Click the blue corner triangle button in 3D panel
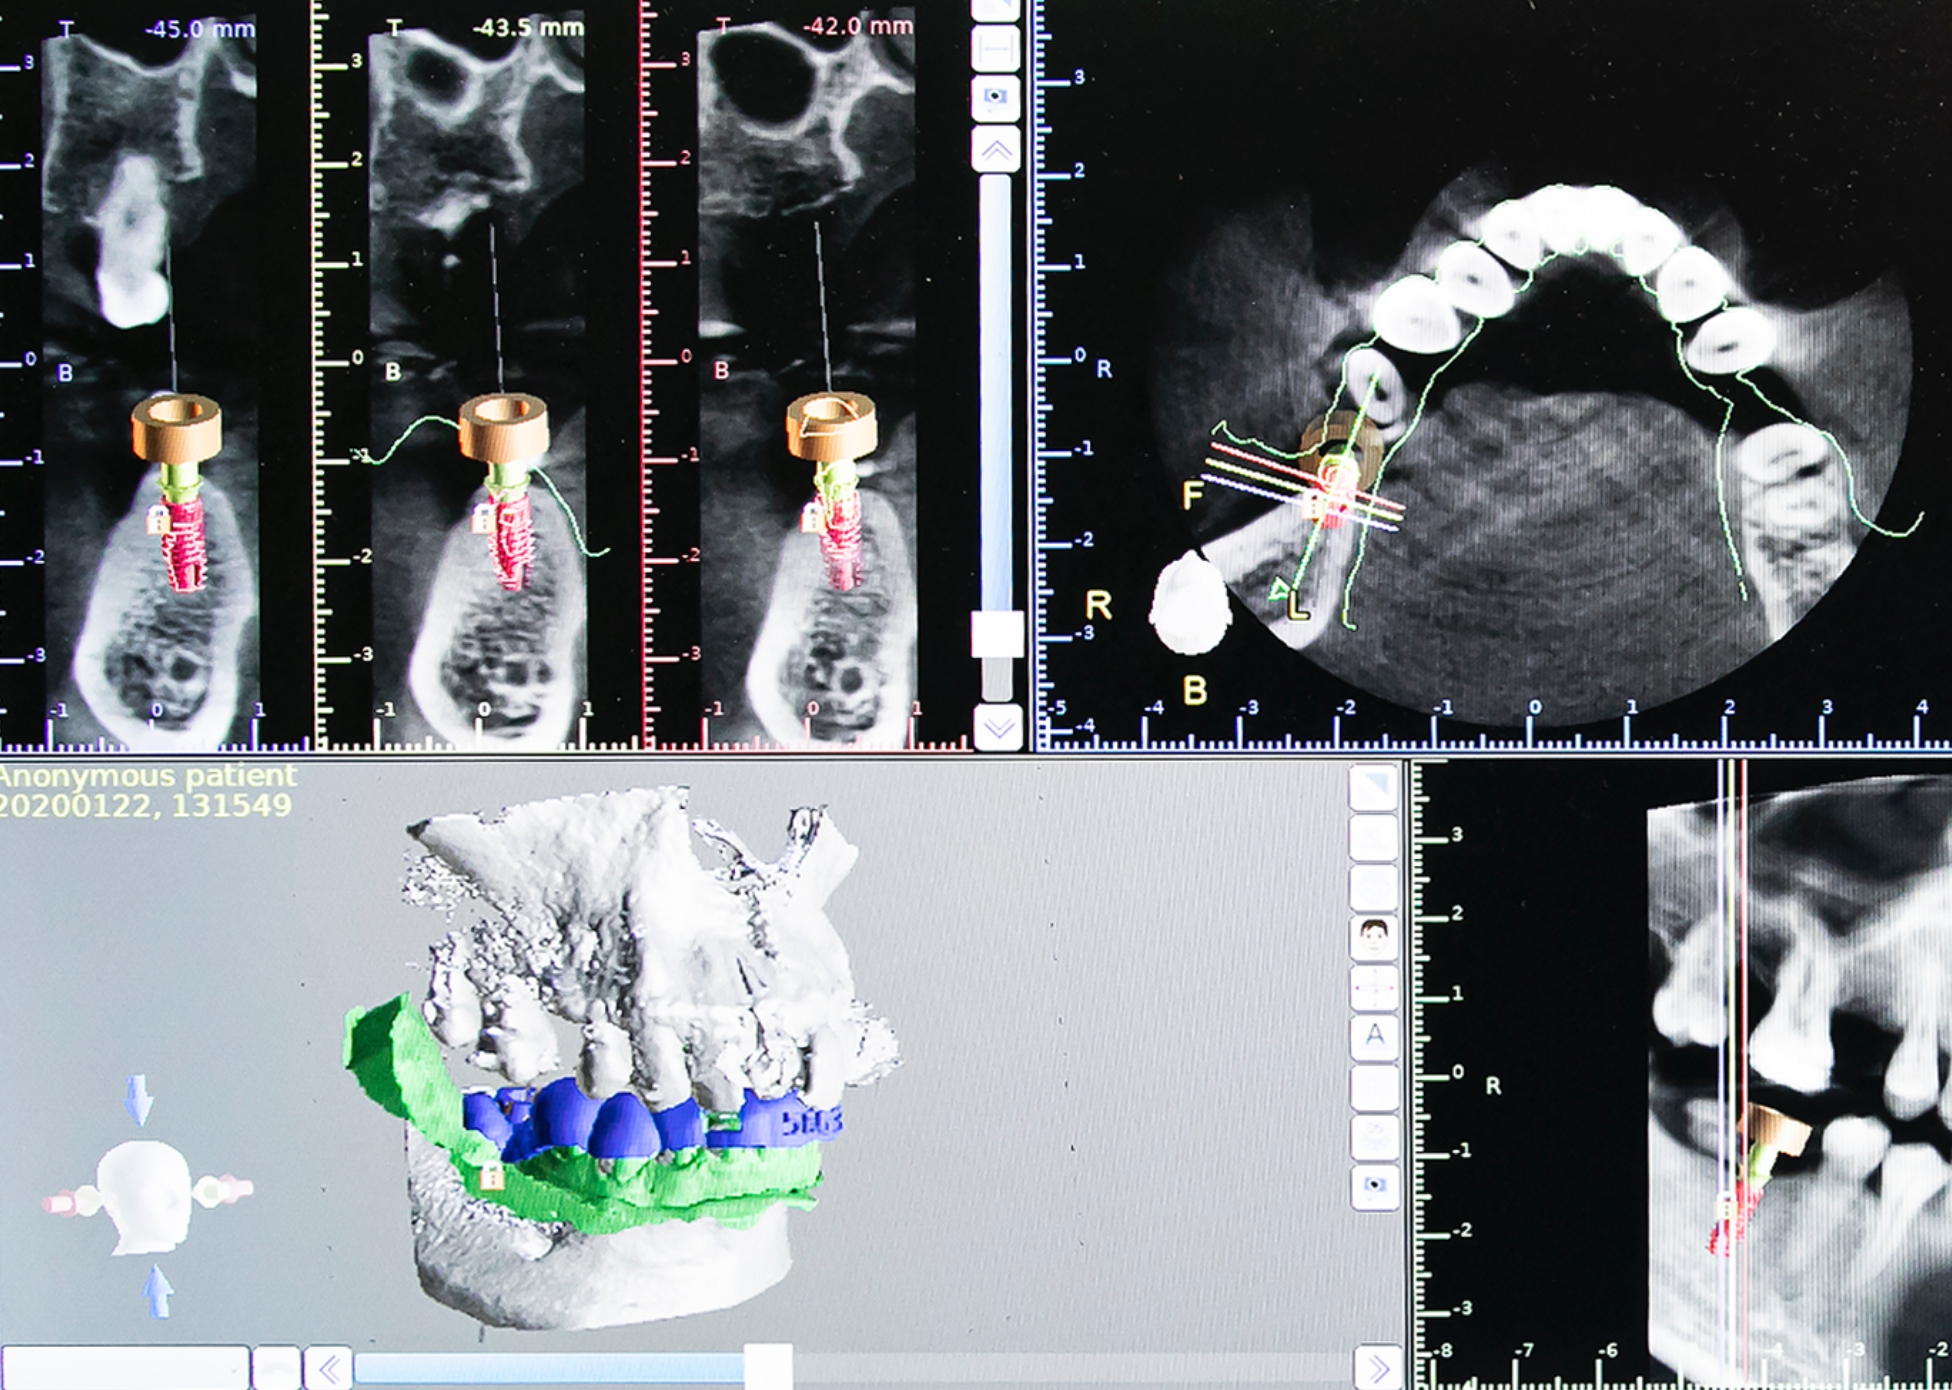1952x1390 pixels. 1374,788
